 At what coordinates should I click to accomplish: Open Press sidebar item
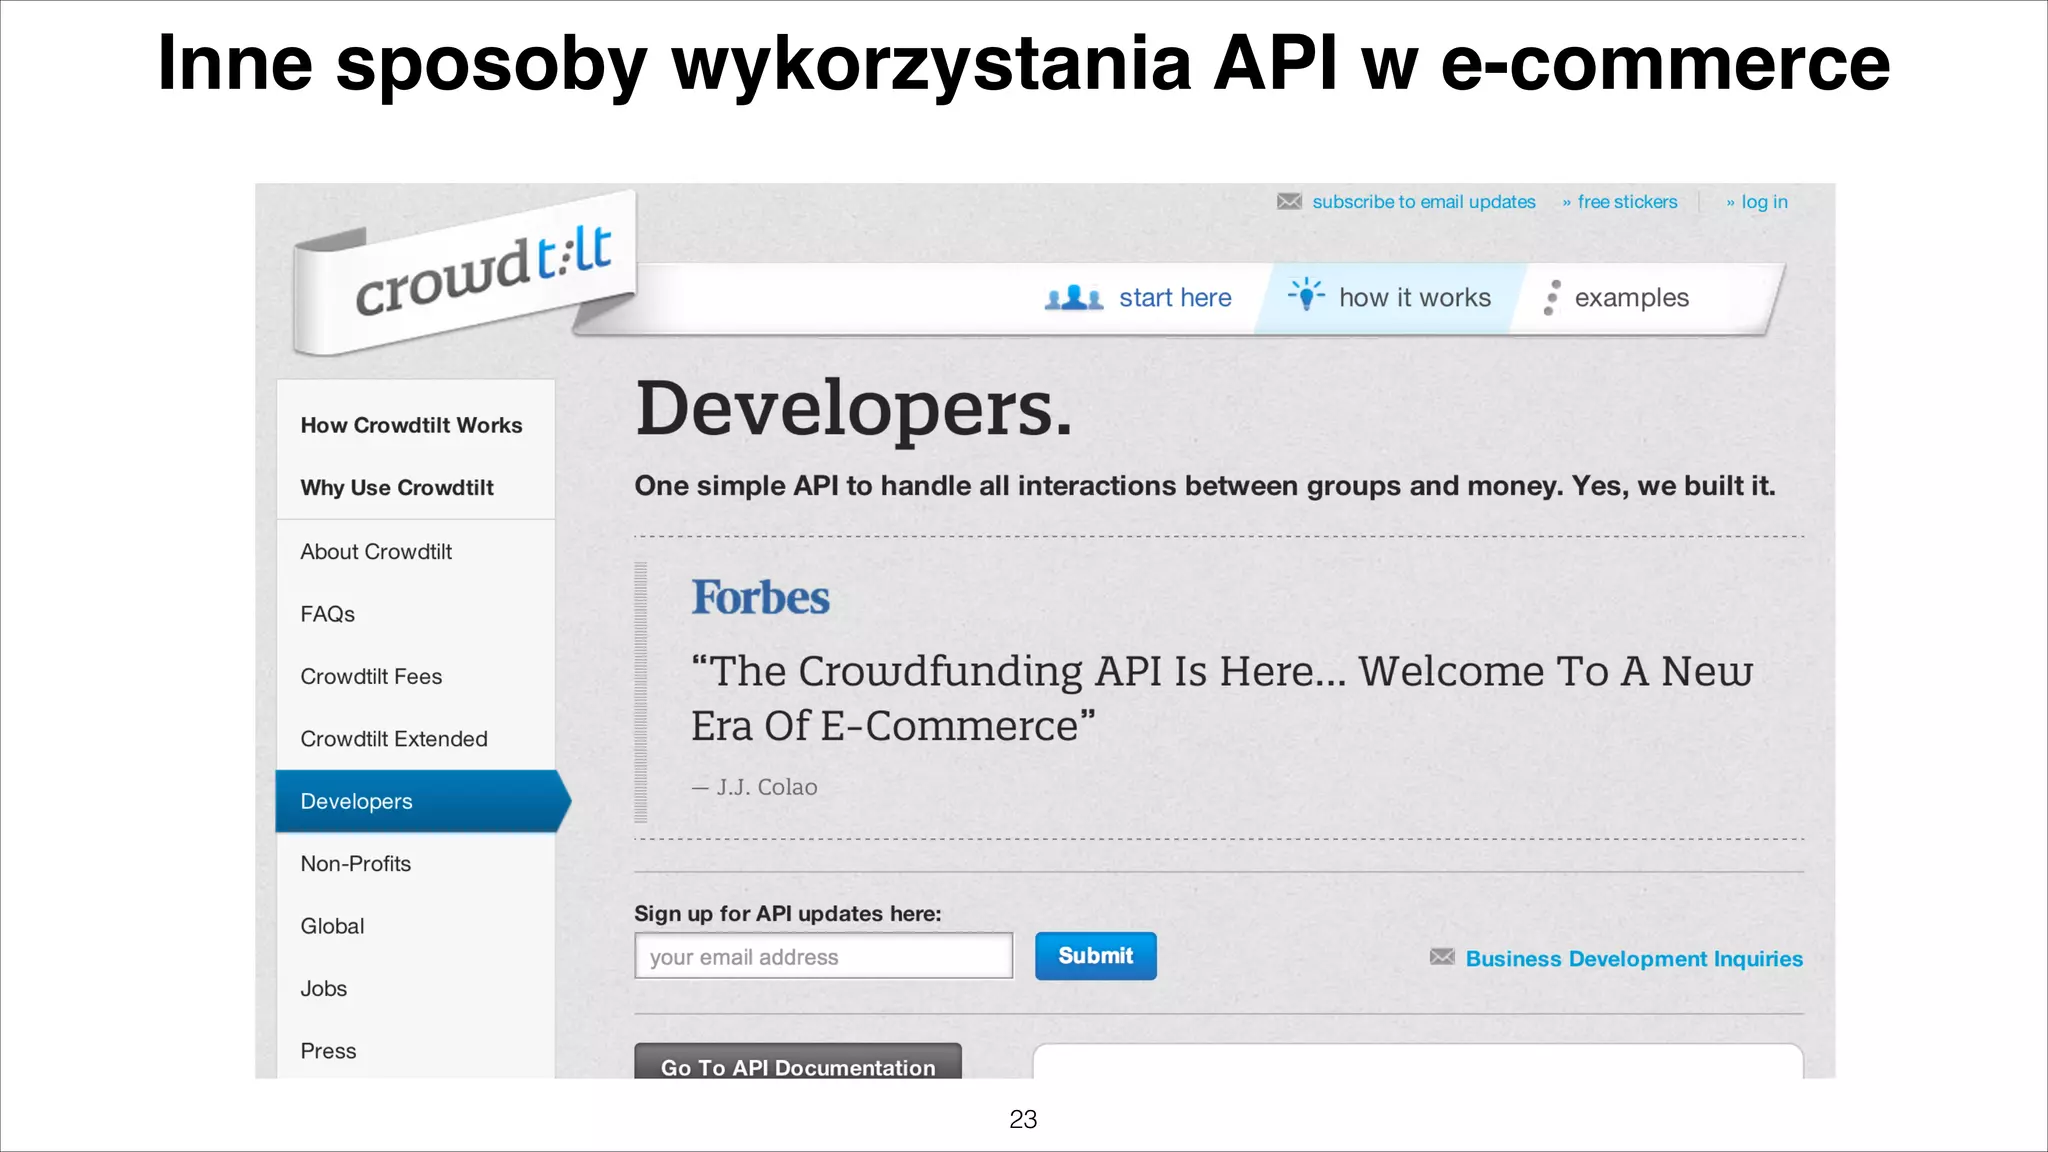click(x=328, y=1051)
